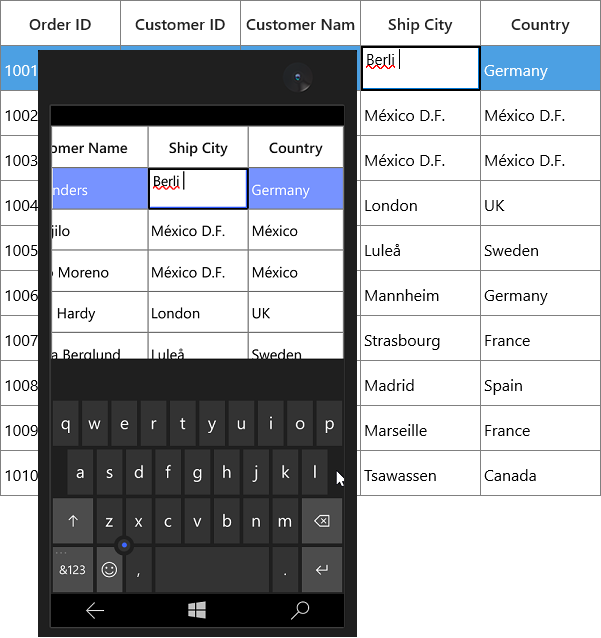Tap the 'p' key on keyboard
The image size is (601, 638).
(329, 424)
